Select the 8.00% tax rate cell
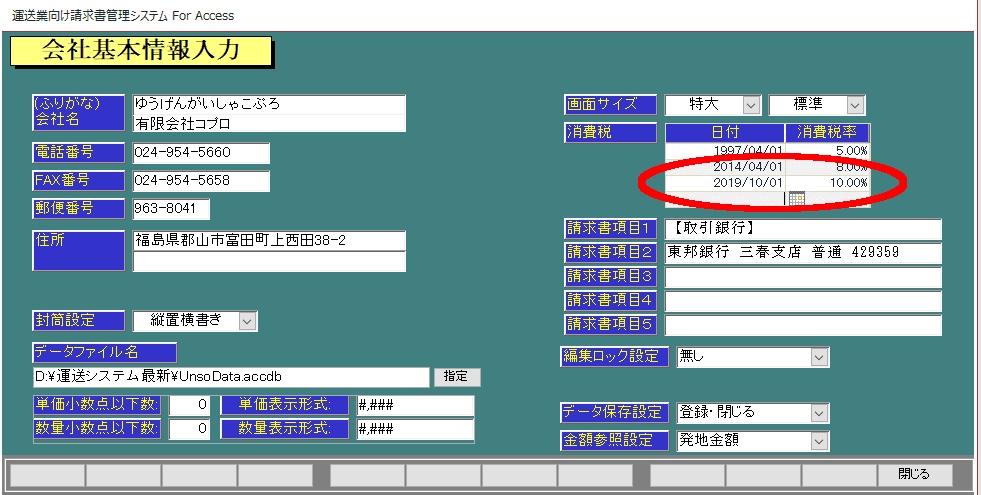981x495 pixels. [x=828, y=167]
